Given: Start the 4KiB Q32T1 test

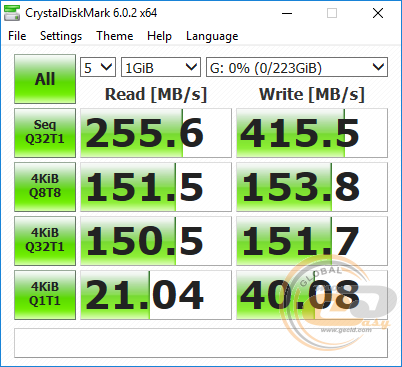Looking at the screenshot, I should [x=45, y=241].
